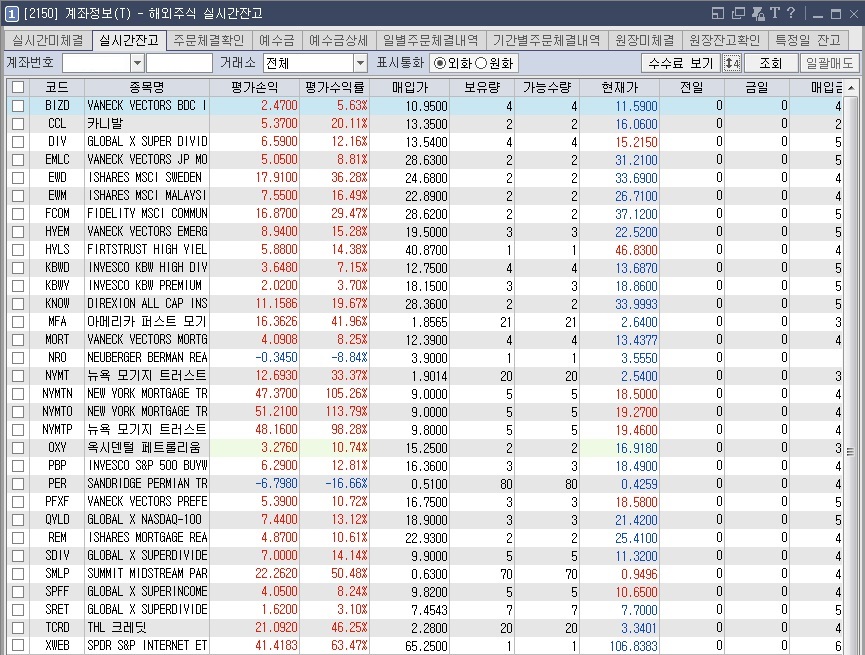Maximize the 계좌정보 window
The image size is (865, 655).
[x=836, y=14]
